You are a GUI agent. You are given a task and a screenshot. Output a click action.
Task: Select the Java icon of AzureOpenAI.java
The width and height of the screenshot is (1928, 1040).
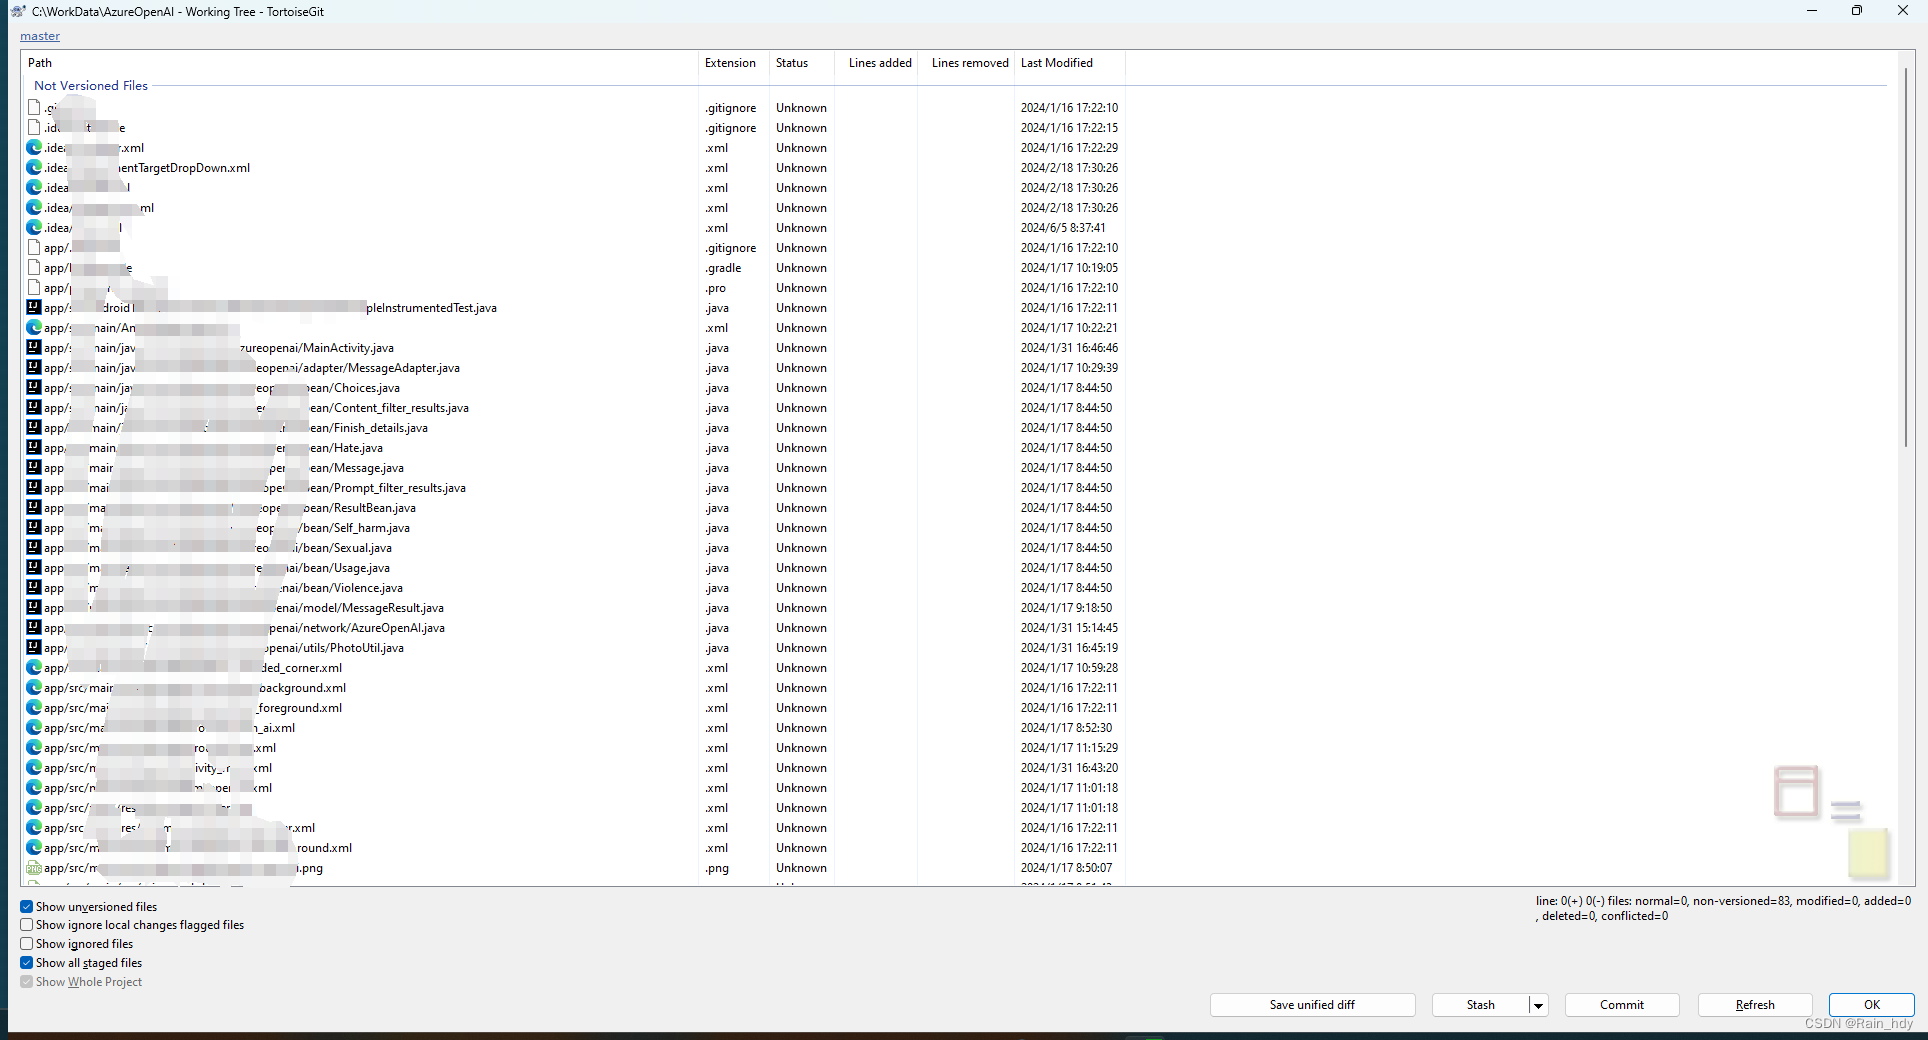pyautogui.click(x=34, y=628)
